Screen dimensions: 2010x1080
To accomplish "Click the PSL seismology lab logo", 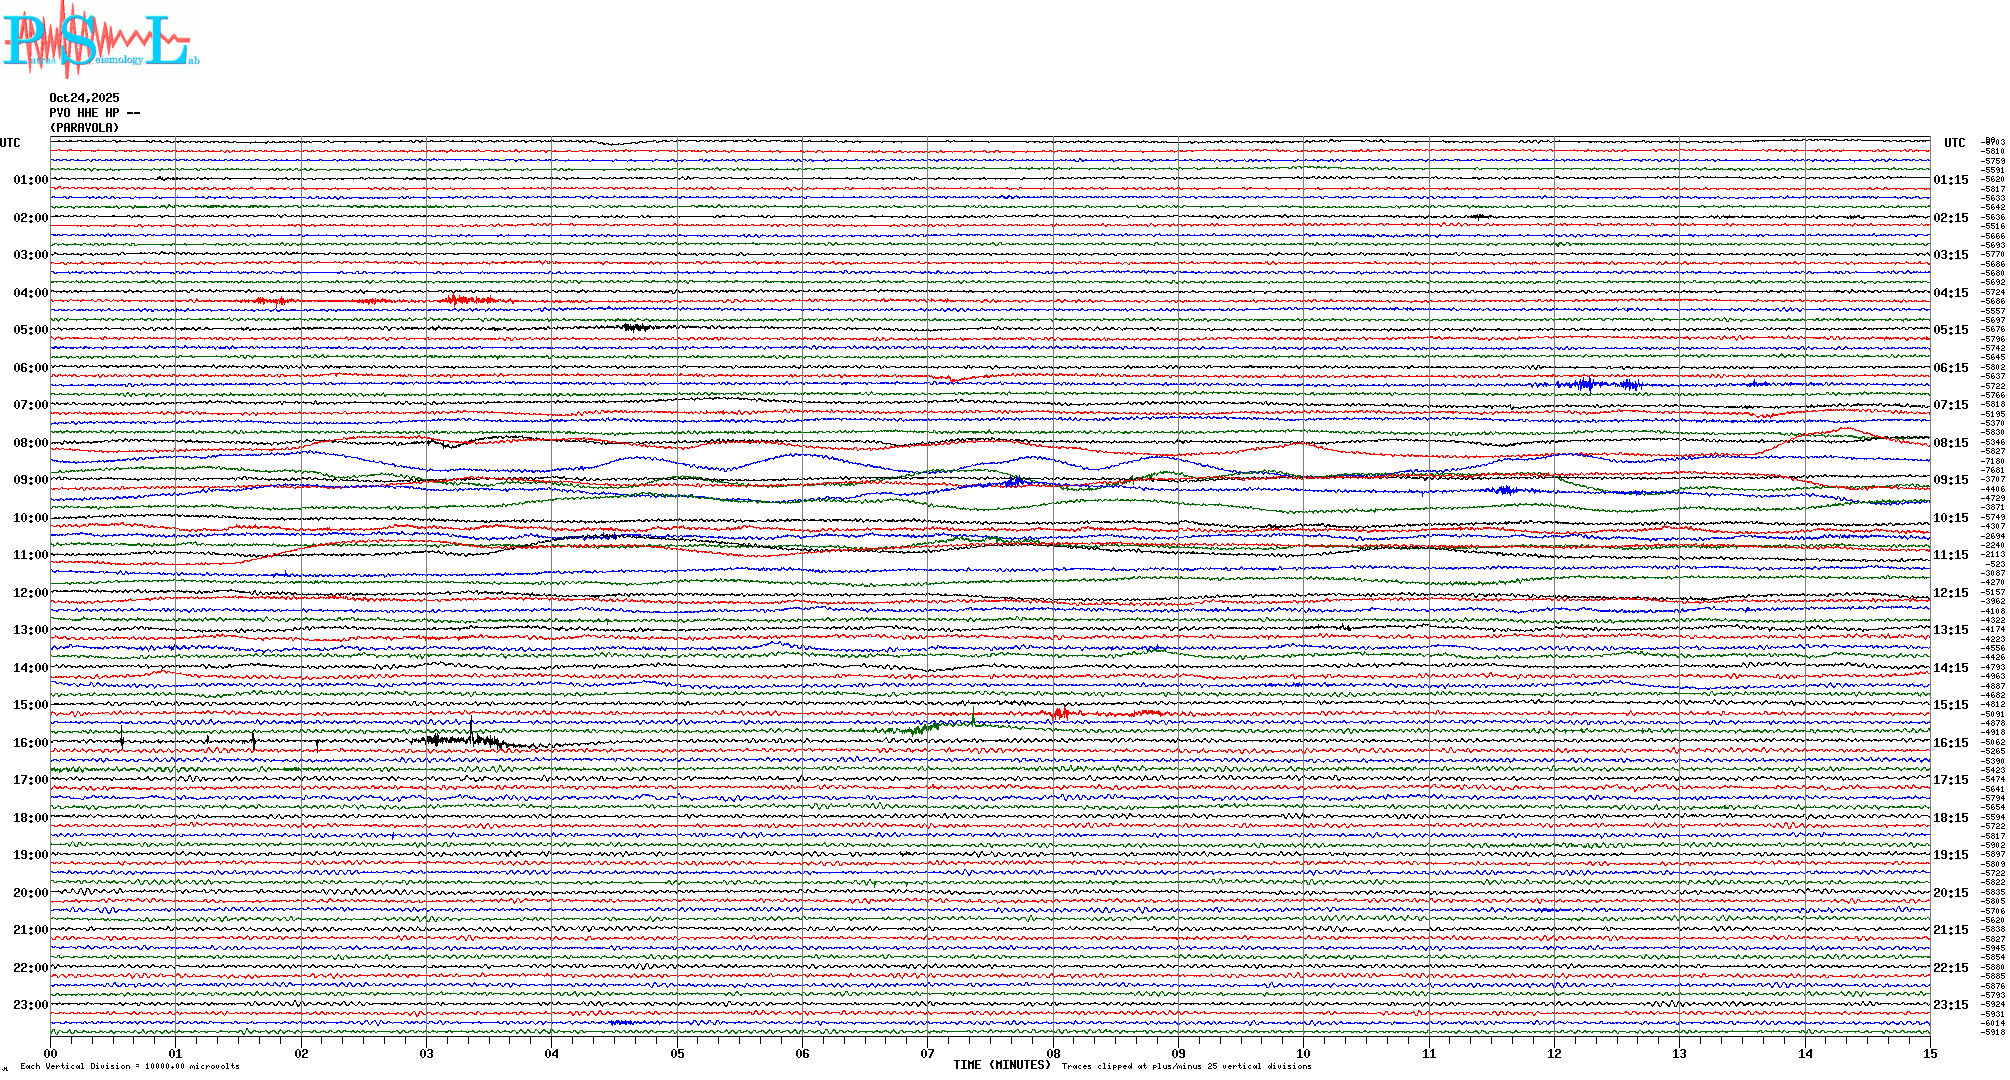I will (100, 40).
